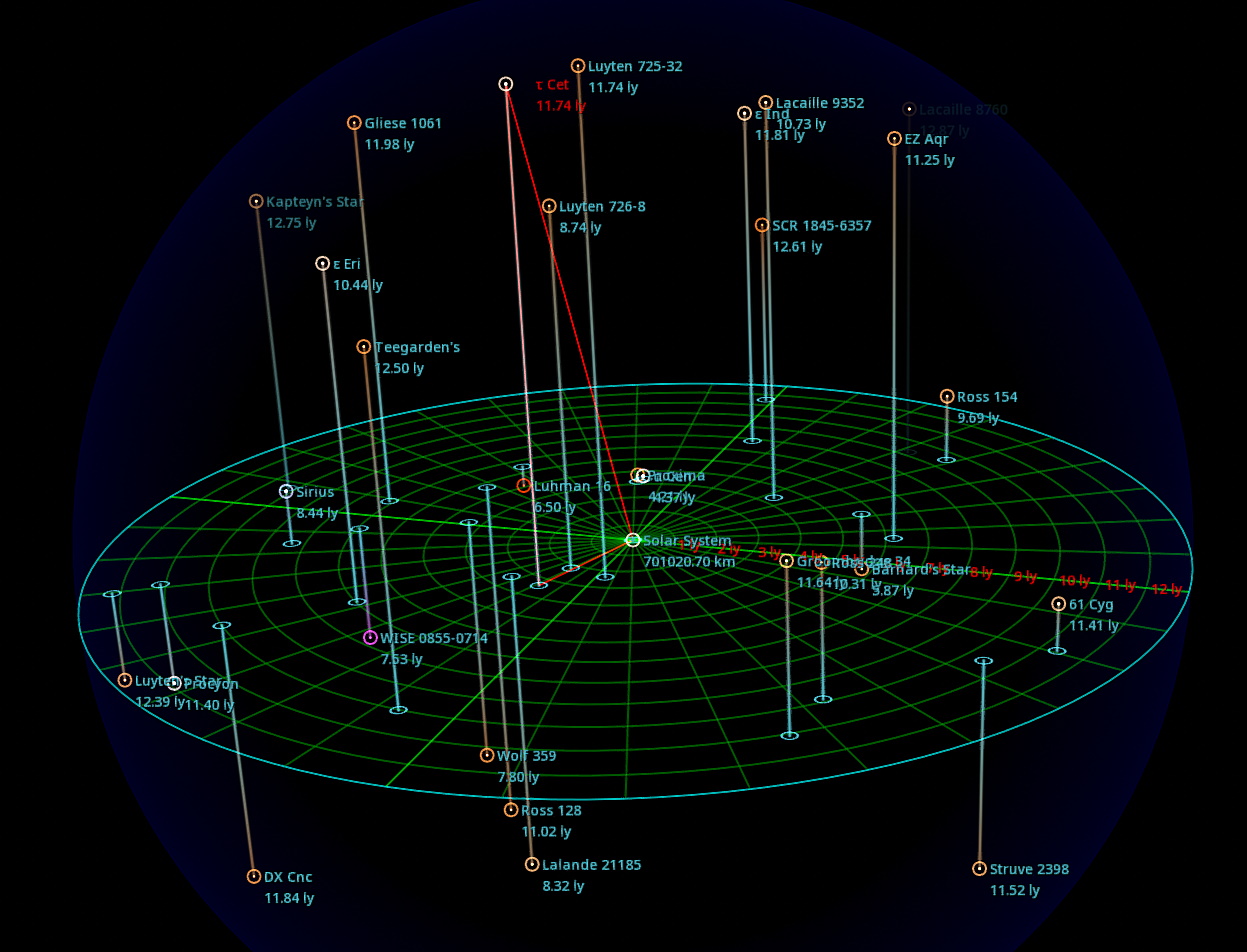Click the "11.84 ly" distance label
This screenshot has height=952, width=1247.
289,898
